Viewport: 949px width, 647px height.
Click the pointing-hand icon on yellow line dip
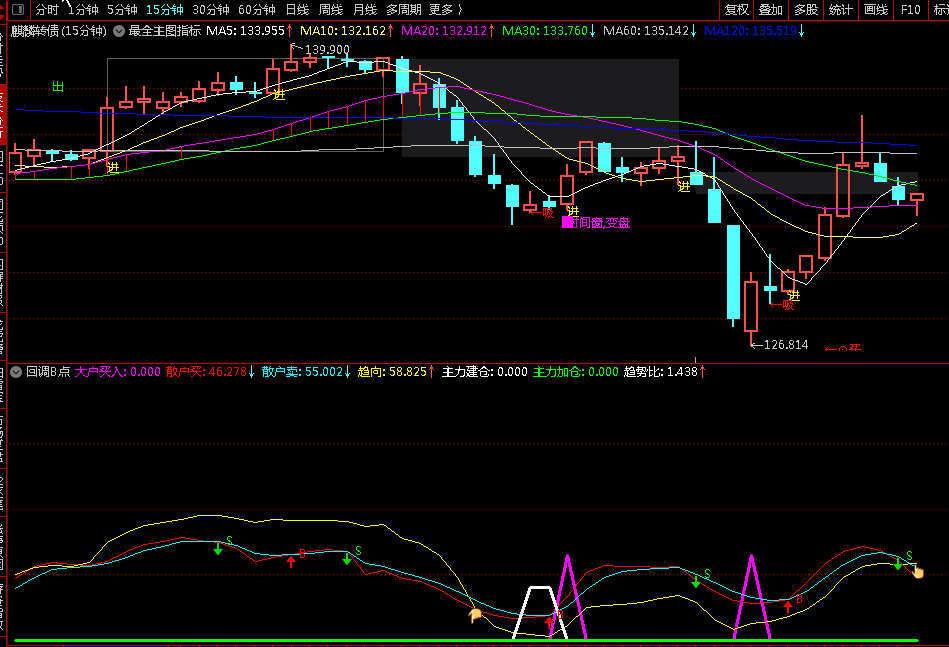475,615
